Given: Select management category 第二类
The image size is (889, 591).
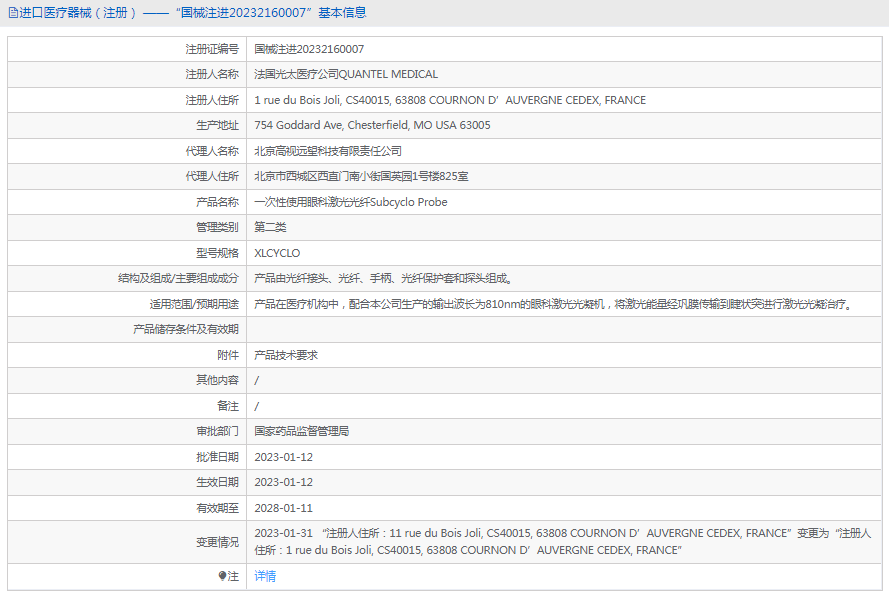Looking at the screenshot, I should point(270,227).
